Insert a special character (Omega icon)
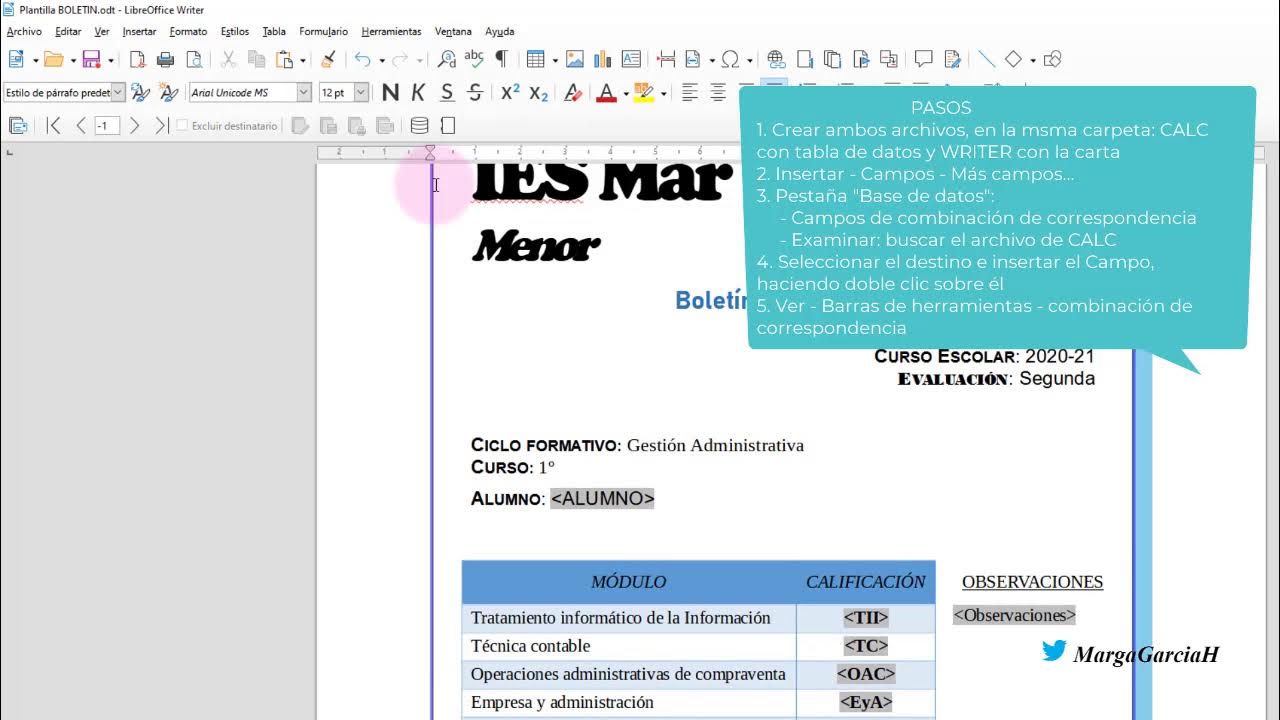Viewport: 1280px width, 720px height. coord(730,60)
